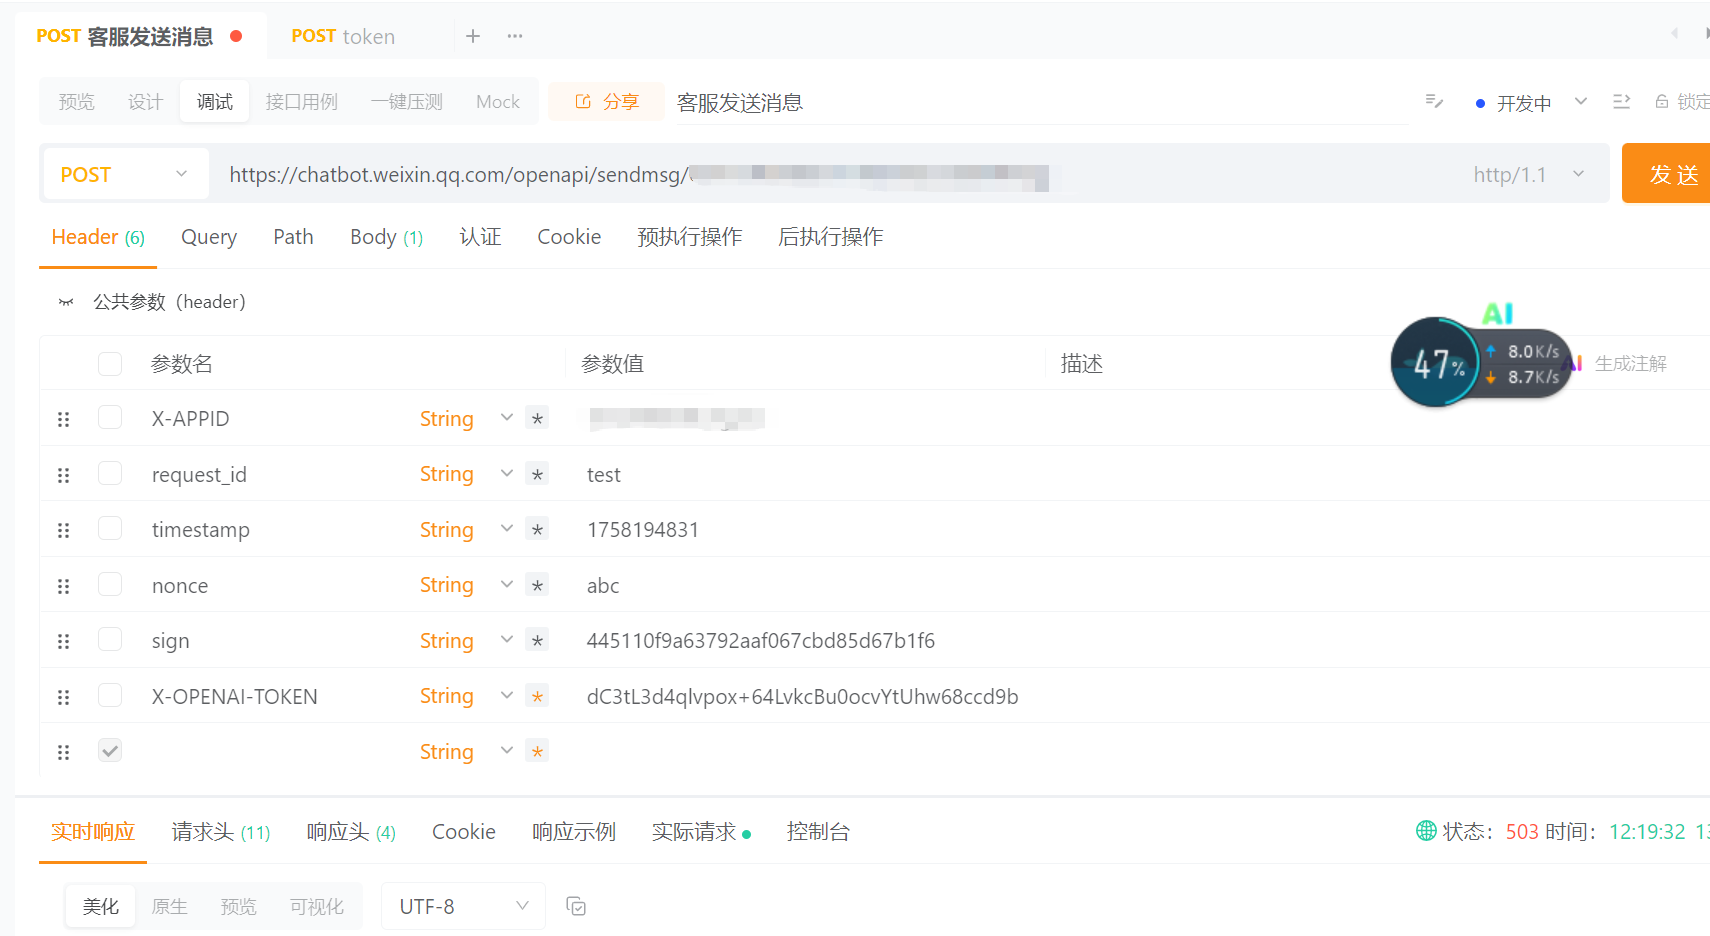Click the drag handle of sign row
Screen dimensions: 1710x936
coord(64,641)
